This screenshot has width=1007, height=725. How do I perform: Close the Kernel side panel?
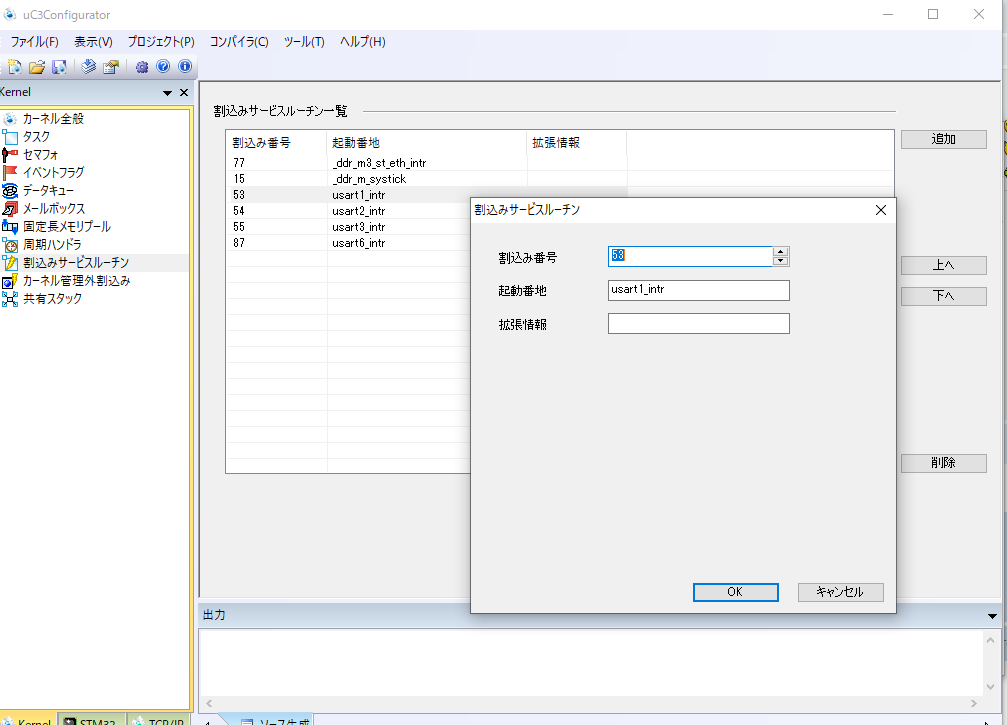[184, 92]
